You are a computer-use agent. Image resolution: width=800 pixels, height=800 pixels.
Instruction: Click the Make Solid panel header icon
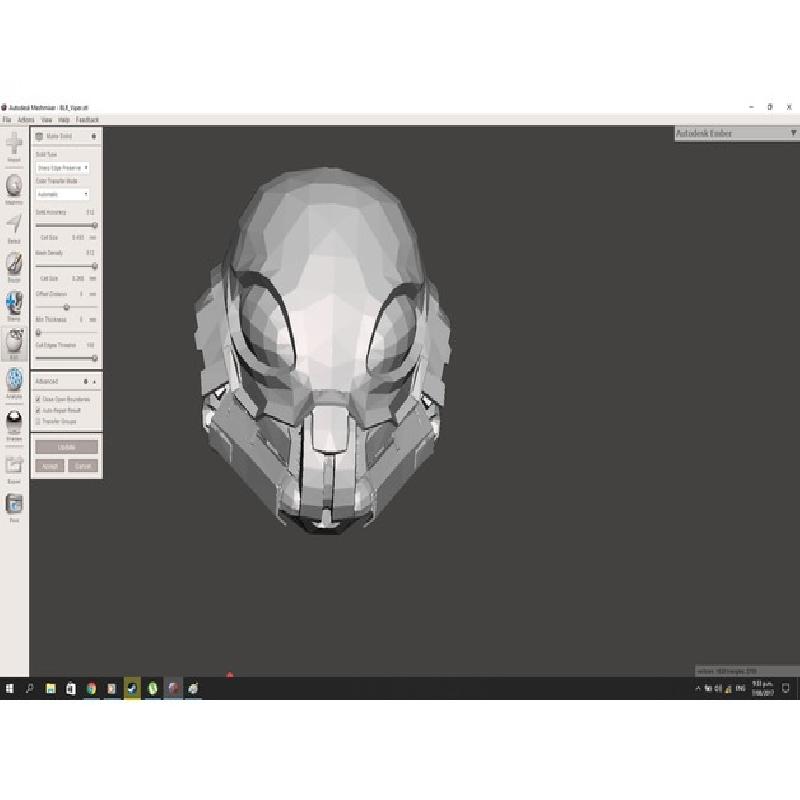(39, 136)
